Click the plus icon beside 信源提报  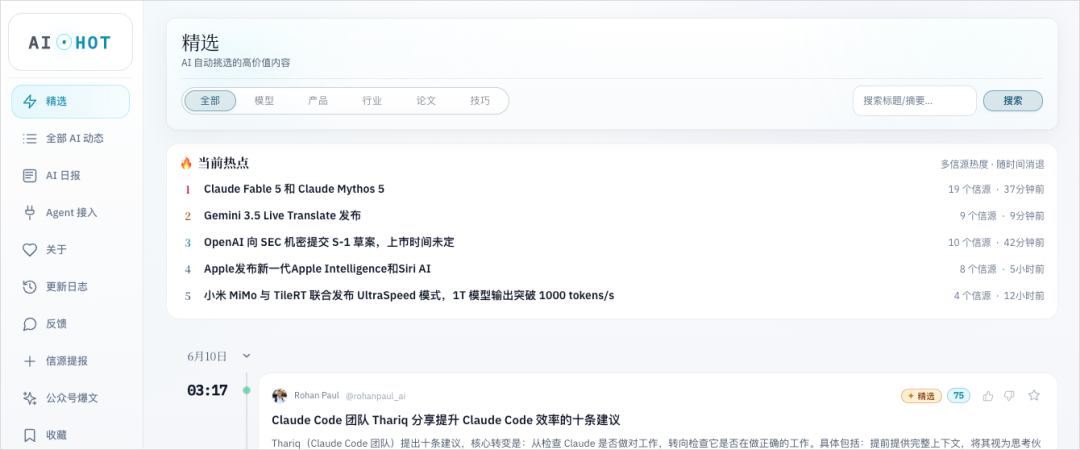pyautogui.click(x=30, y=361)
